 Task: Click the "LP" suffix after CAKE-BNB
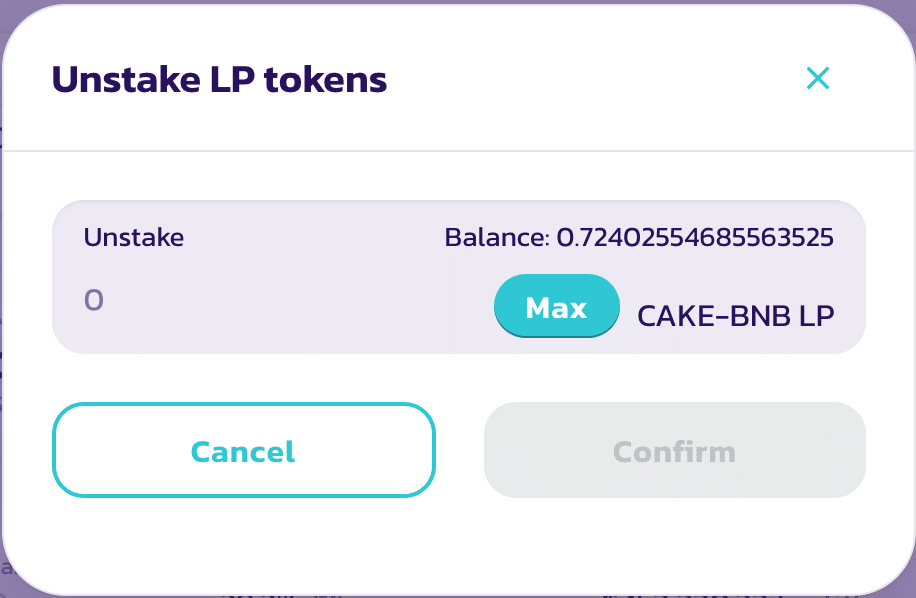coord(817,316)
